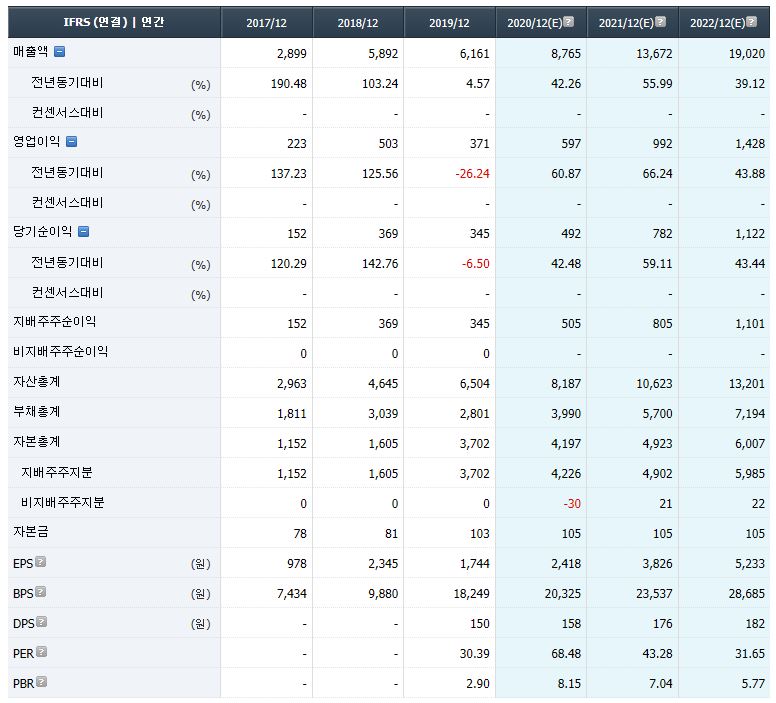Click the 자본총계 row label
The image size is (776, 703).
(37, 442)
